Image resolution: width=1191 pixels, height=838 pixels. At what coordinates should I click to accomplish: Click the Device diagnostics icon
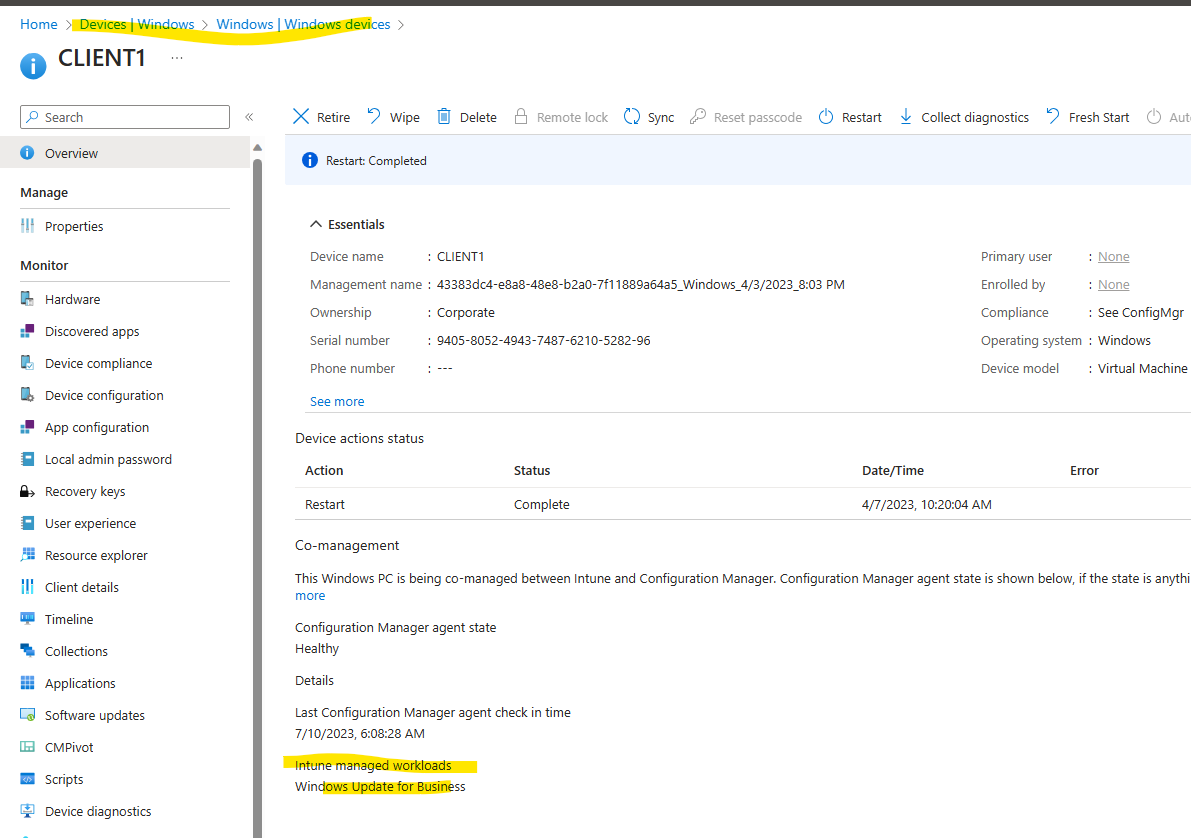[27, 811]
